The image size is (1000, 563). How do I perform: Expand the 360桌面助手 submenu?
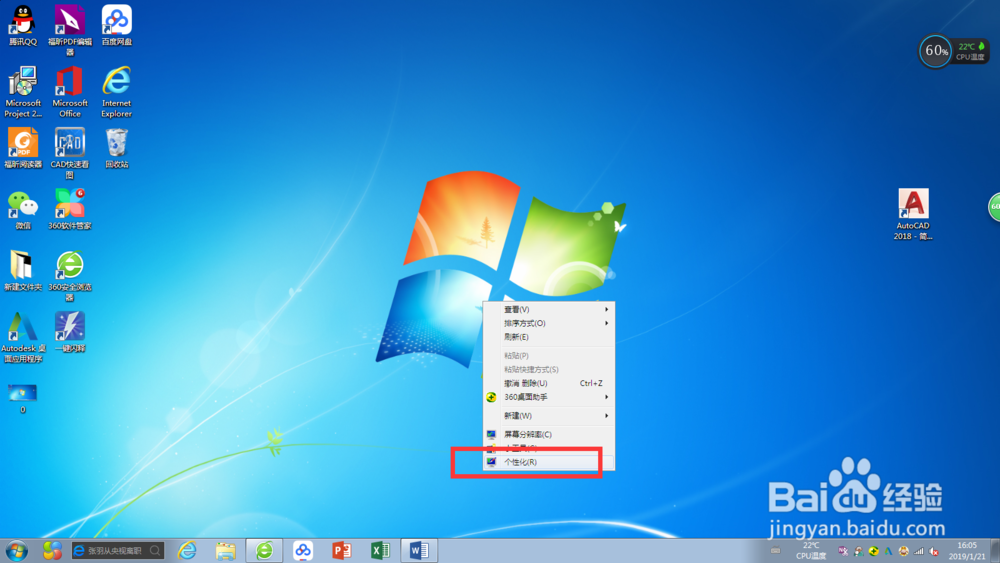548,397
